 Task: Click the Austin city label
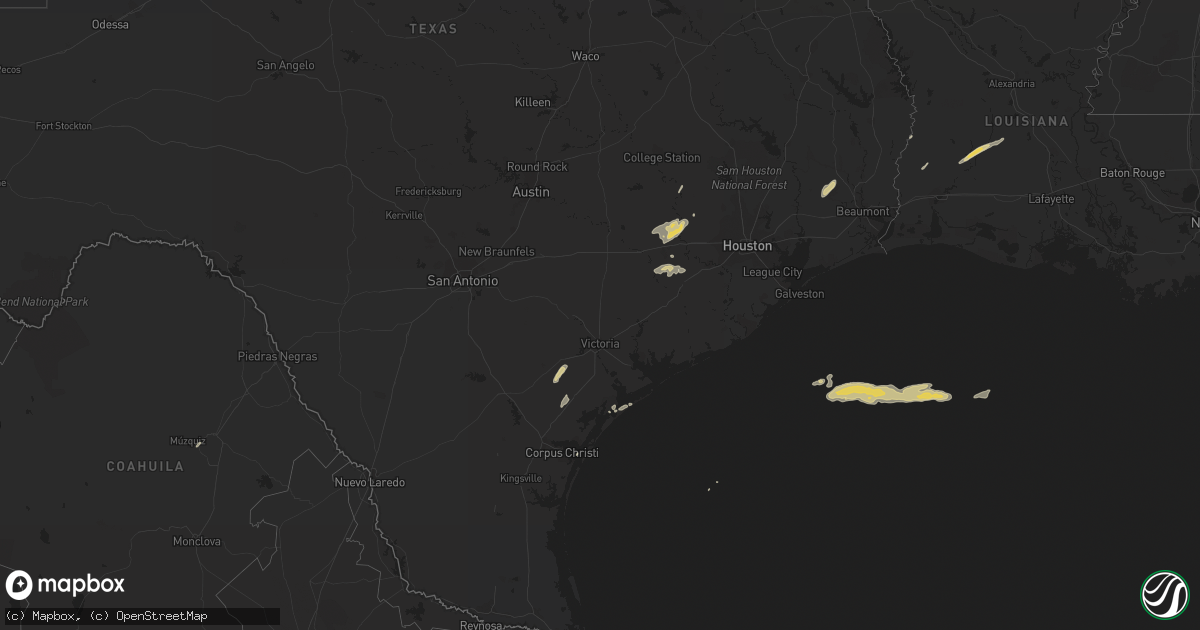[531, 192]
